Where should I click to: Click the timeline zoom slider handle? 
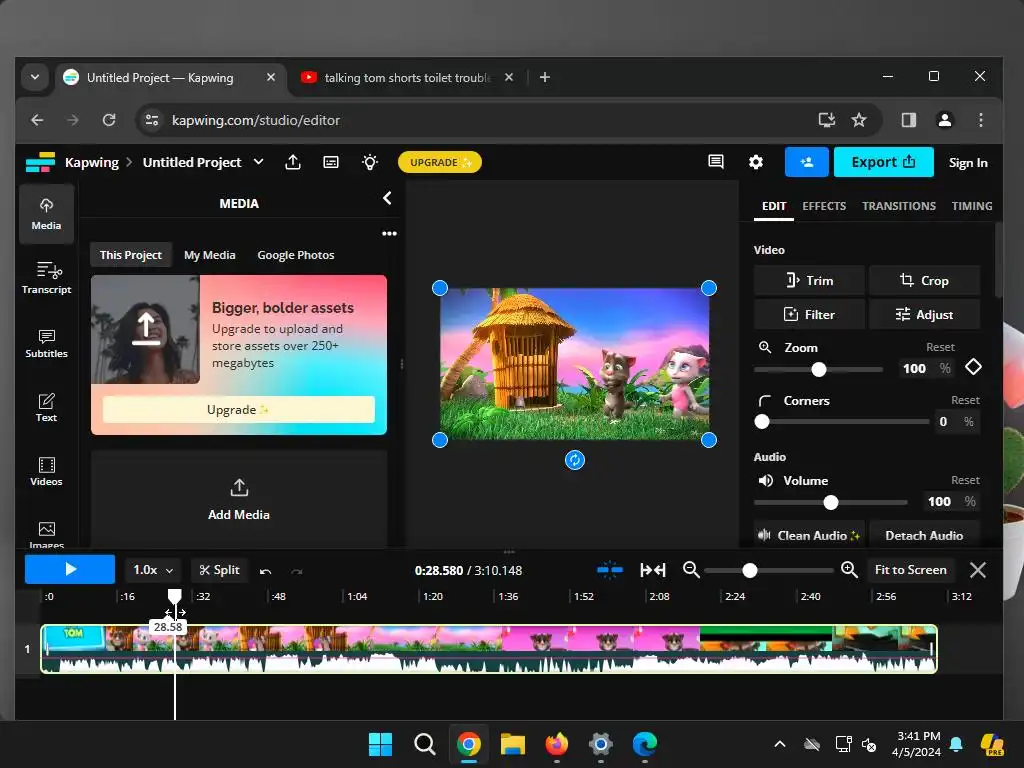tap(750, 570)
